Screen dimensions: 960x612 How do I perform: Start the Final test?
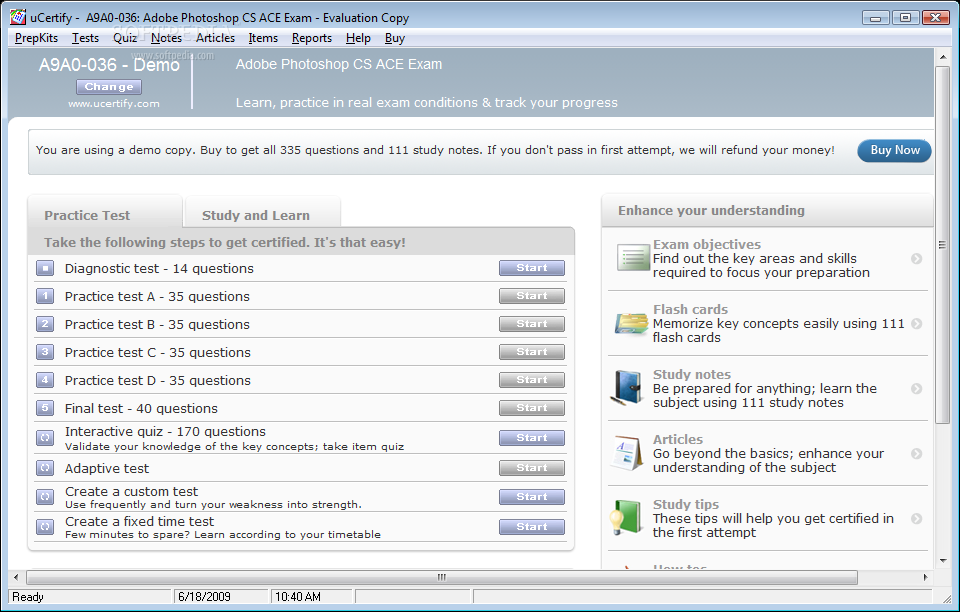pyautogui.click(x=531, y=408)
